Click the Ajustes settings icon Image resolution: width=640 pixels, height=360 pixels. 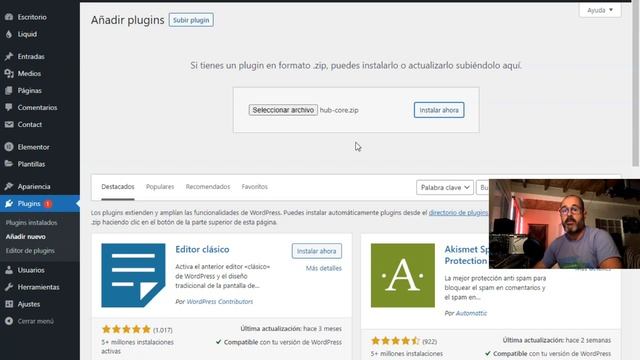coord(9,304)
